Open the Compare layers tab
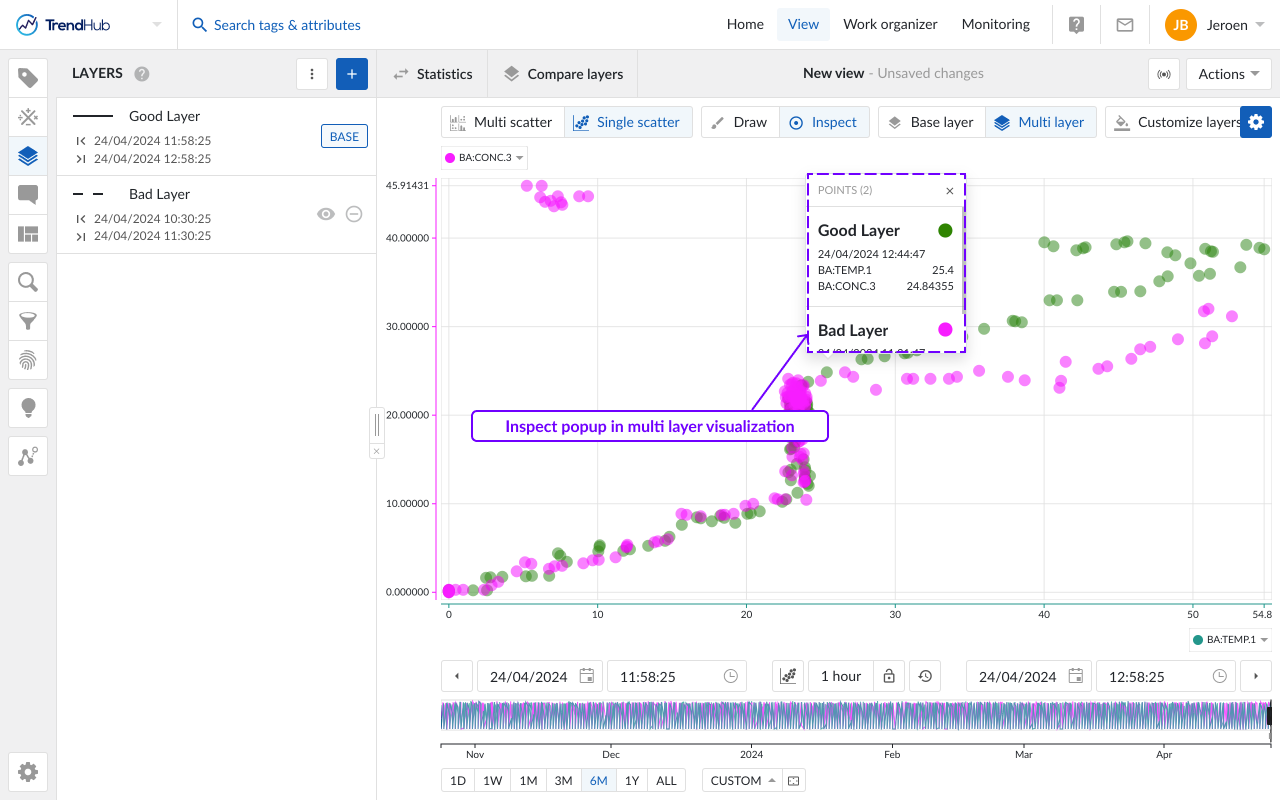 [x=563, y=74]
